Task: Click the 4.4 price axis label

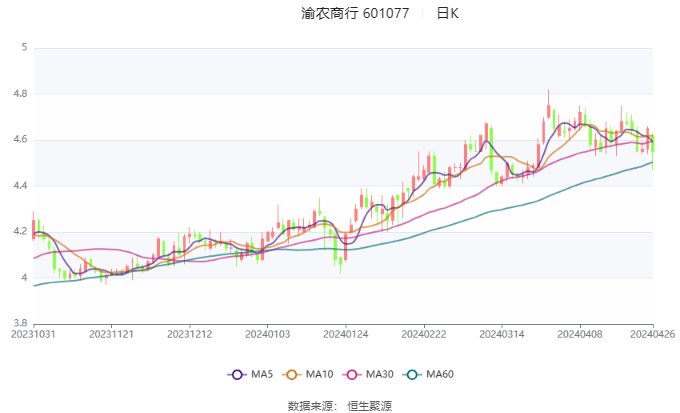Action: (x=20, y=186)
